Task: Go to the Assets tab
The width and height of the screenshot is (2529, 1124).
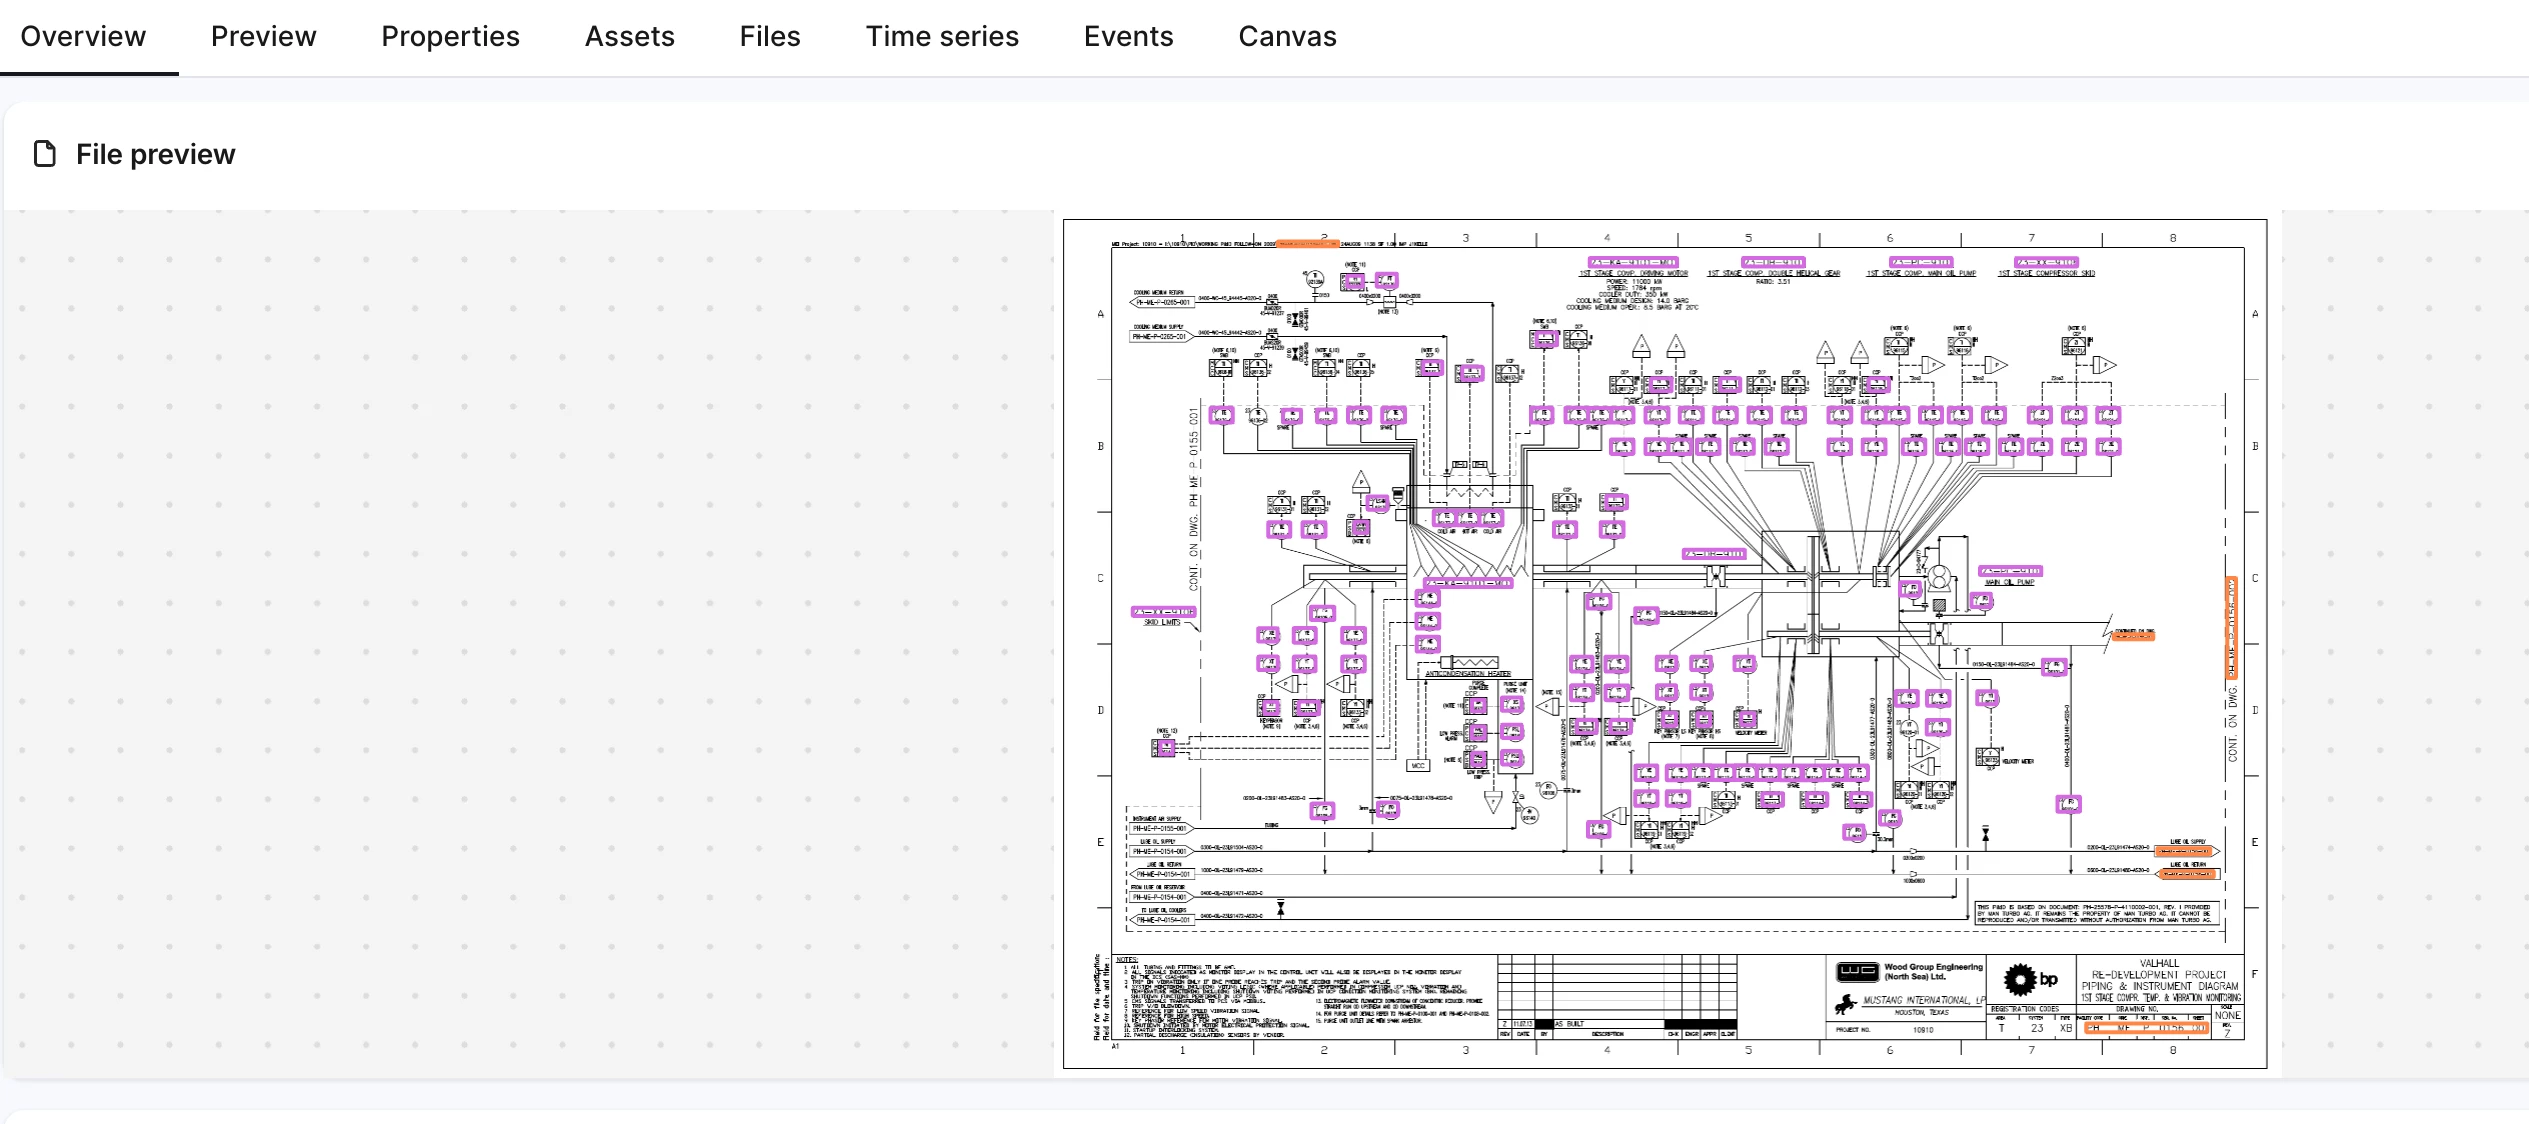Action: 629,37
